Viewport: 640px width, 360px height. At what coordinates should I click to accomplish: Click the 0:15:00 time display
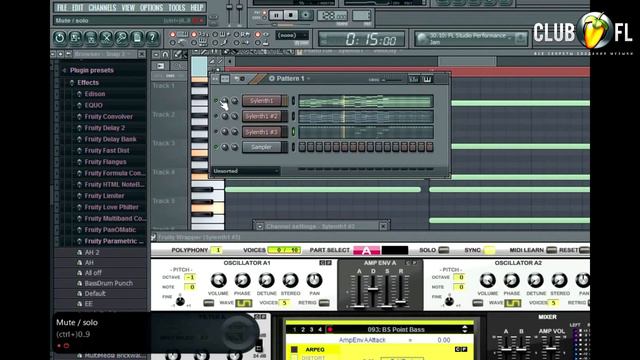(x=362, y=40)
